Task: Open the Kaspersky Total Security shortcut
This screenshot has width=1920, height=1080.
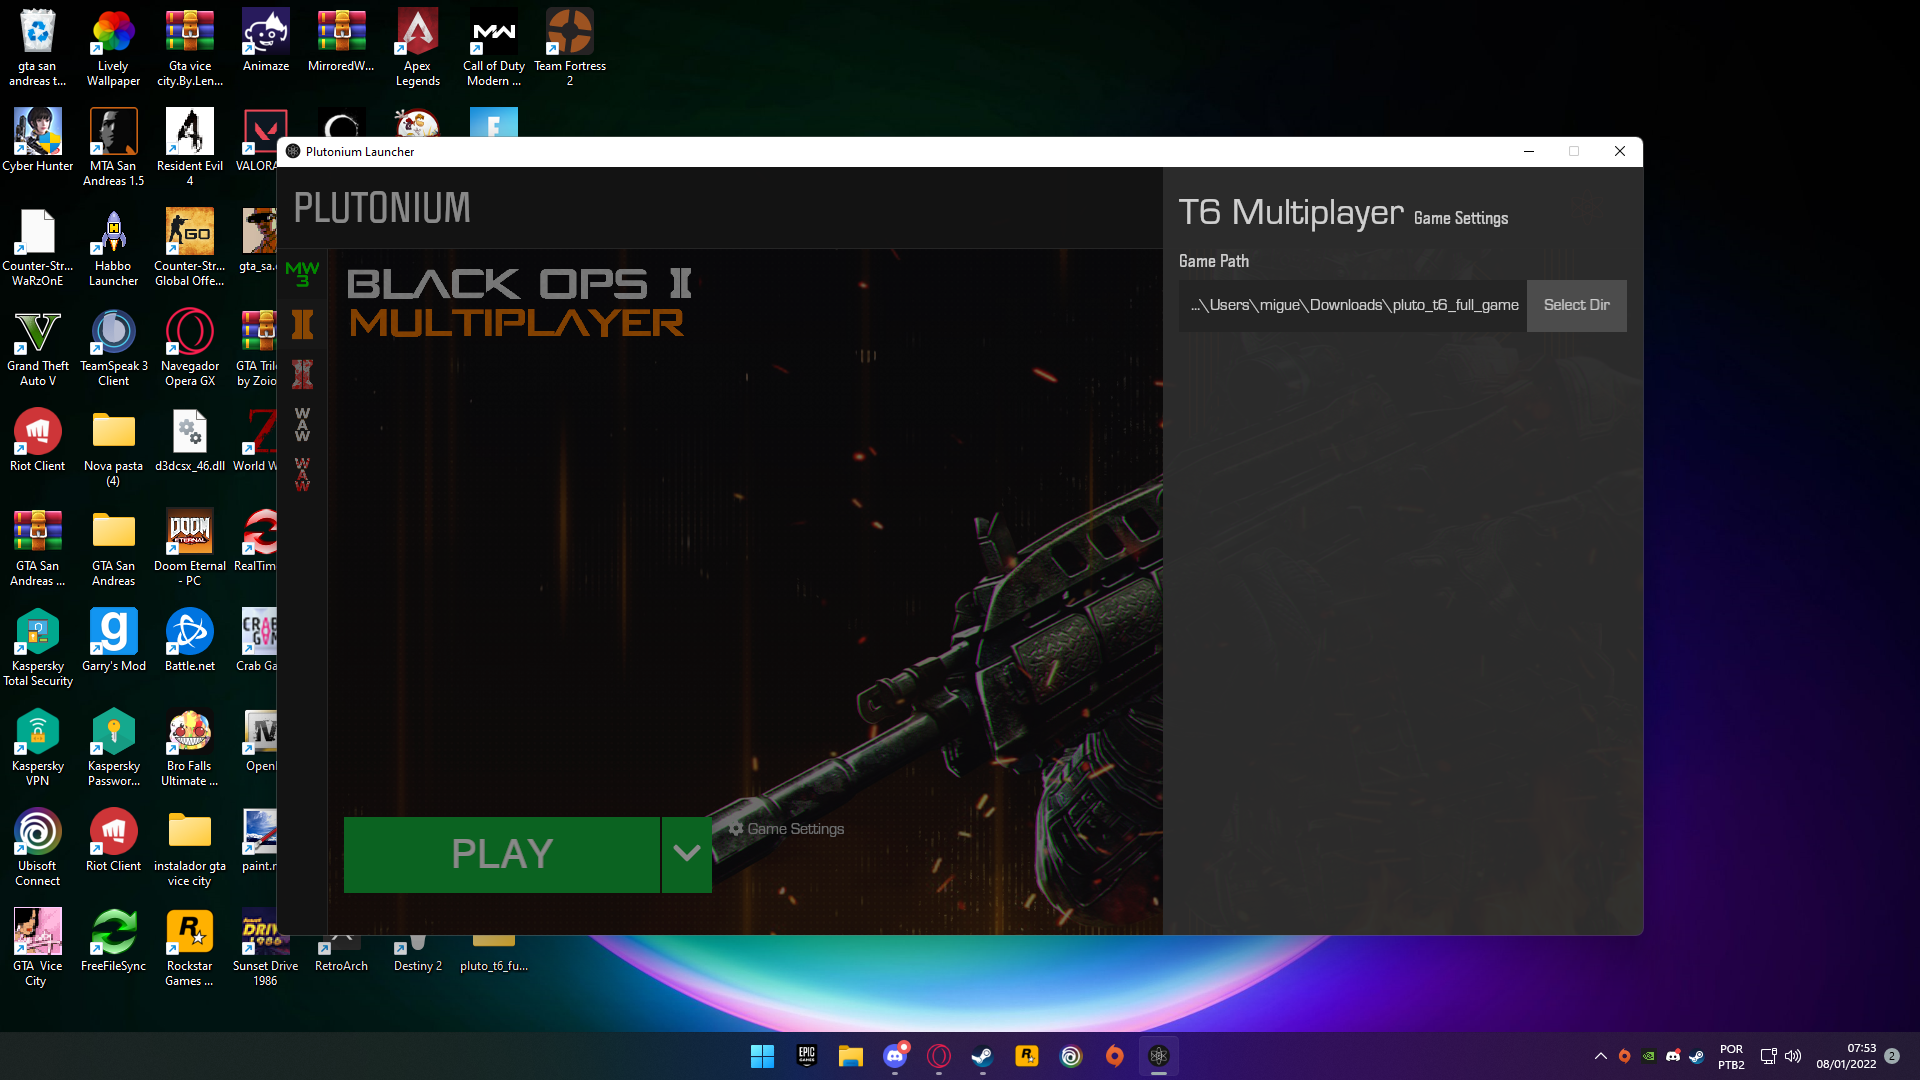Action: [x=37, y=647]
